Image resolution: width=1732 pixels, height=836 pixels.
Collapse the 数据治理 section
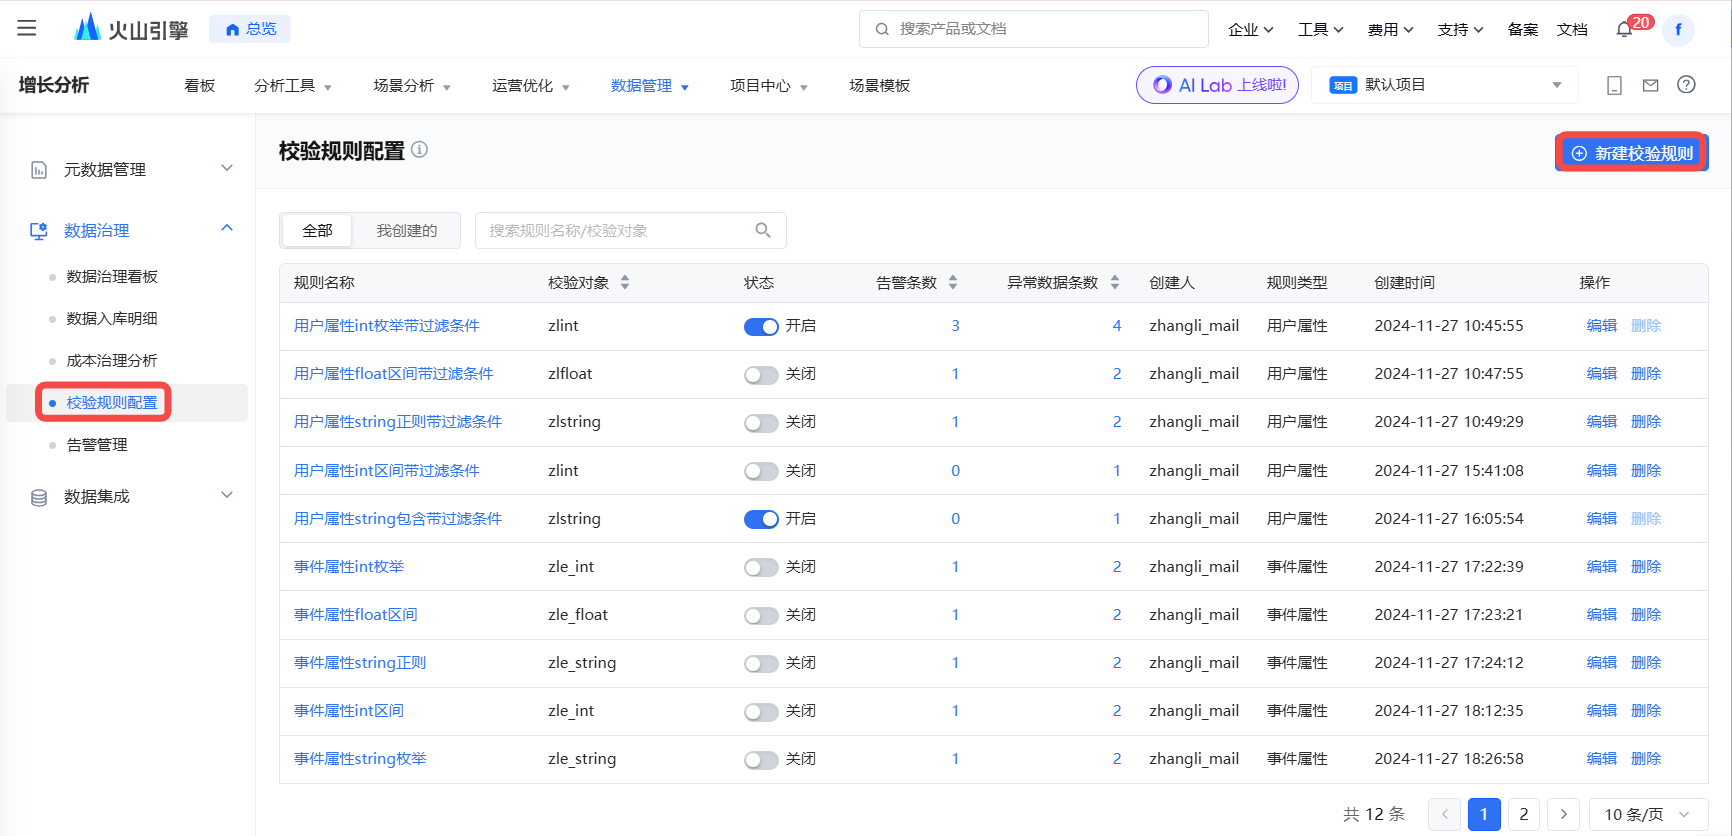click(227, 229)
